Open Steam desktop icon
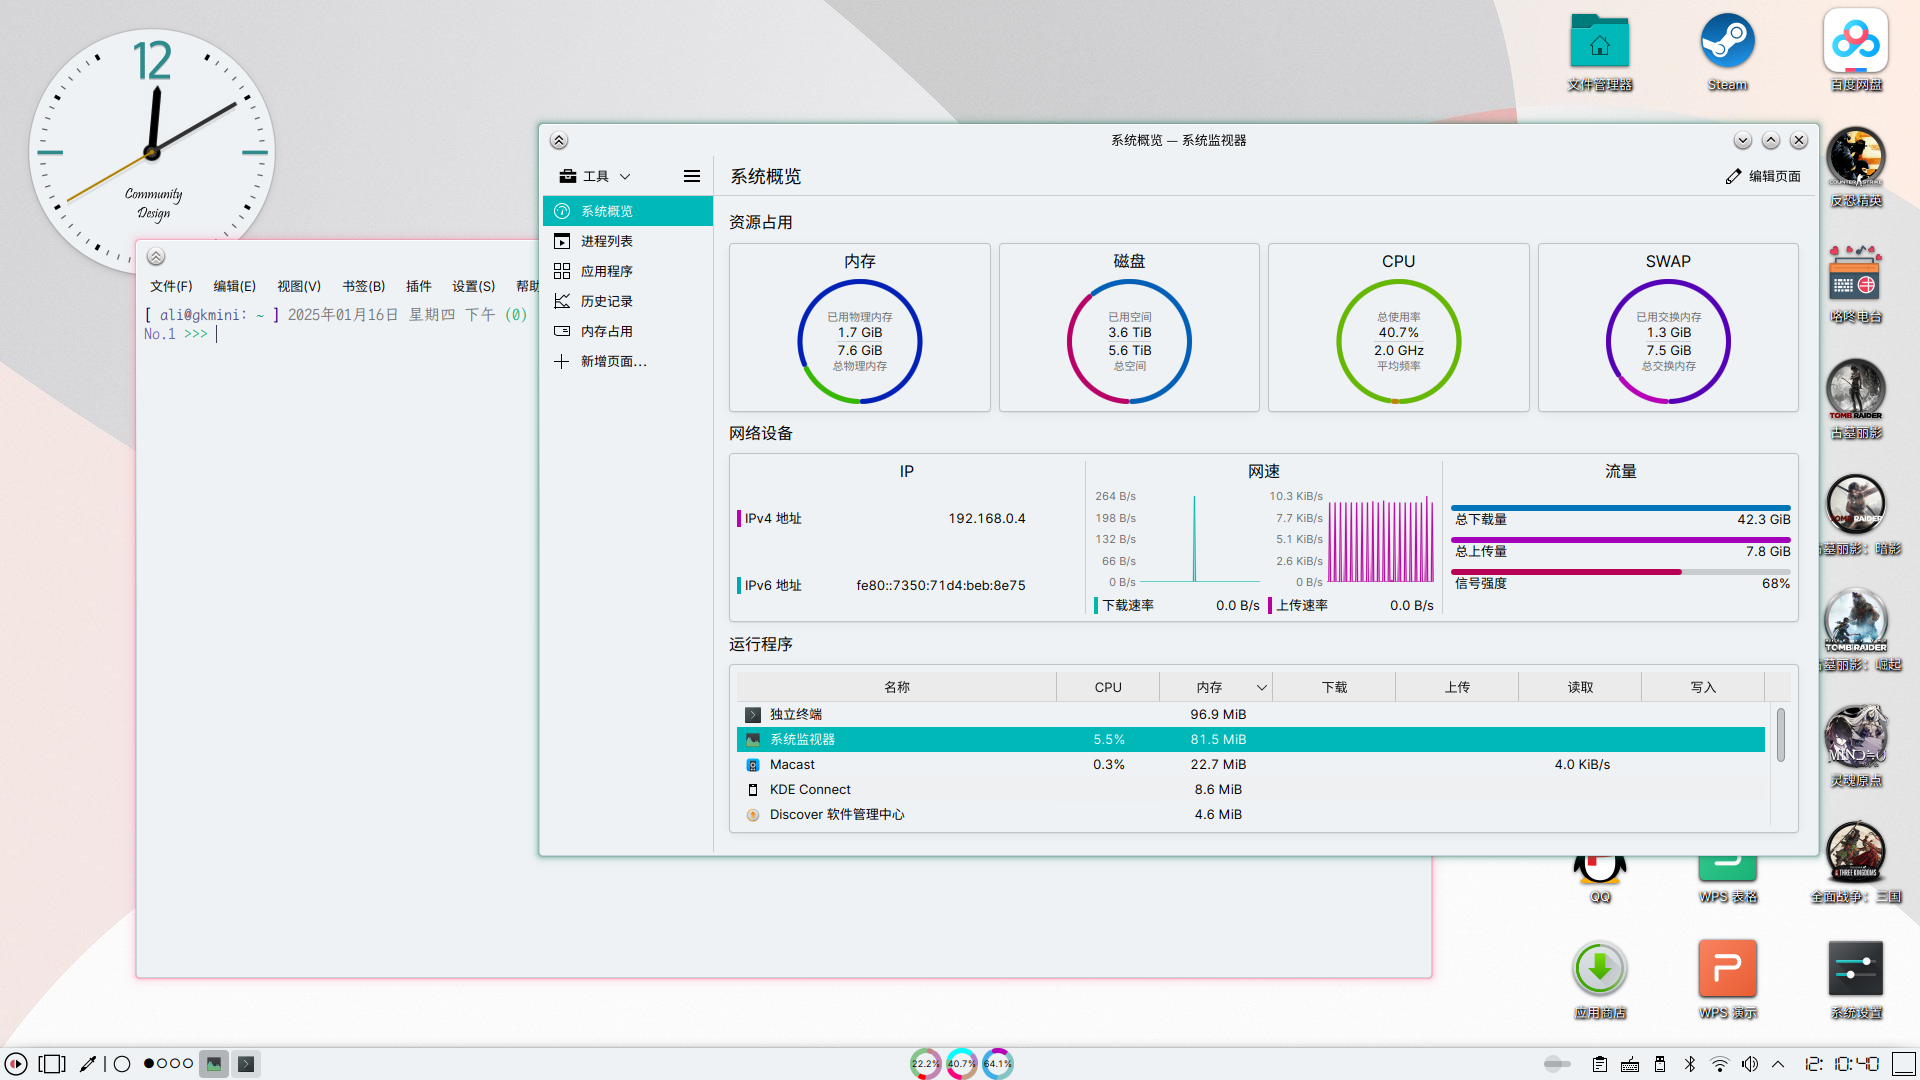 point(1727,52)
